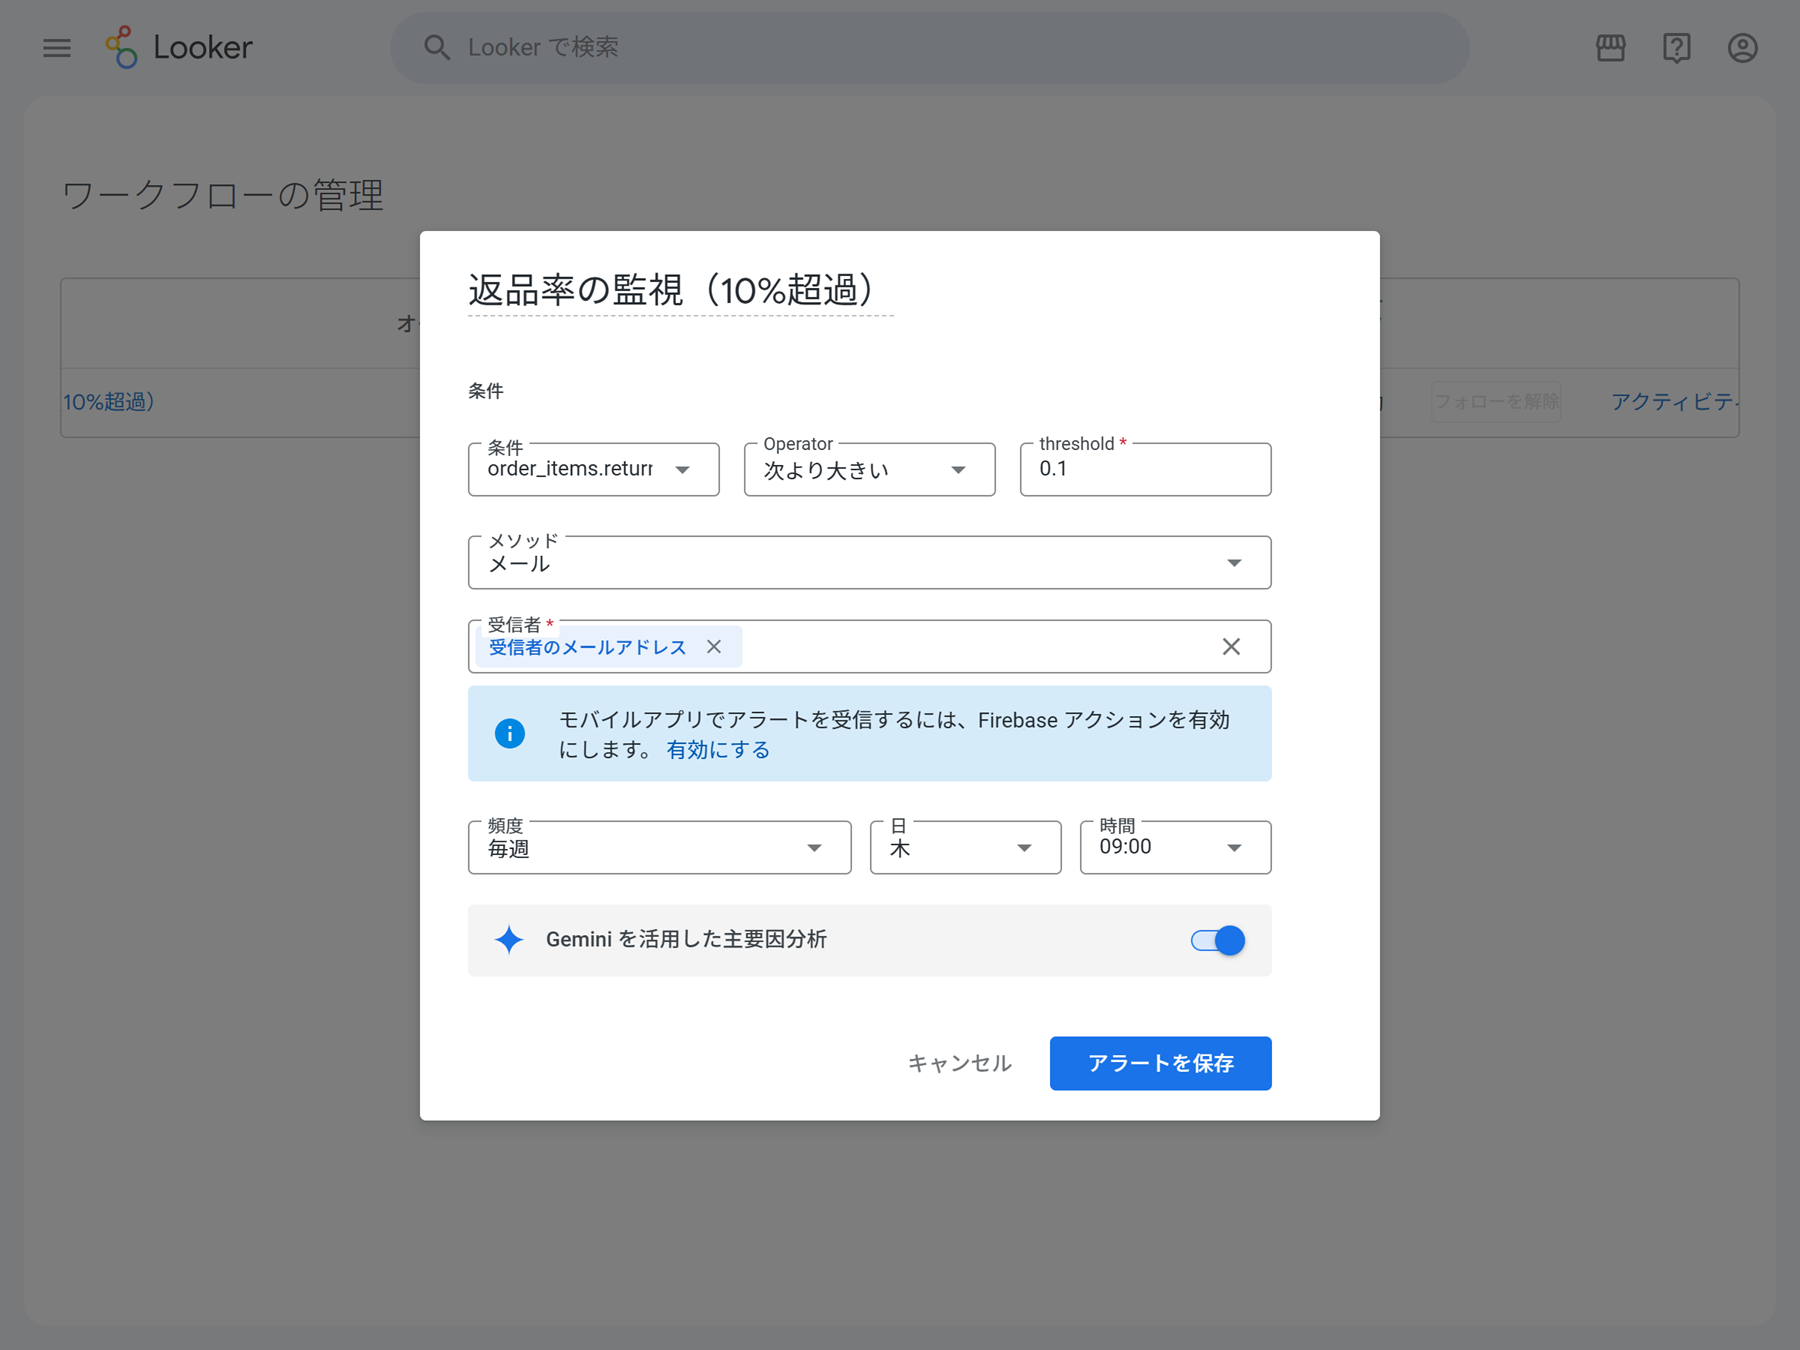Screen dimensions: 1800x1350
Task: Open the help question-mark icon
Action: pos(1676,48)
